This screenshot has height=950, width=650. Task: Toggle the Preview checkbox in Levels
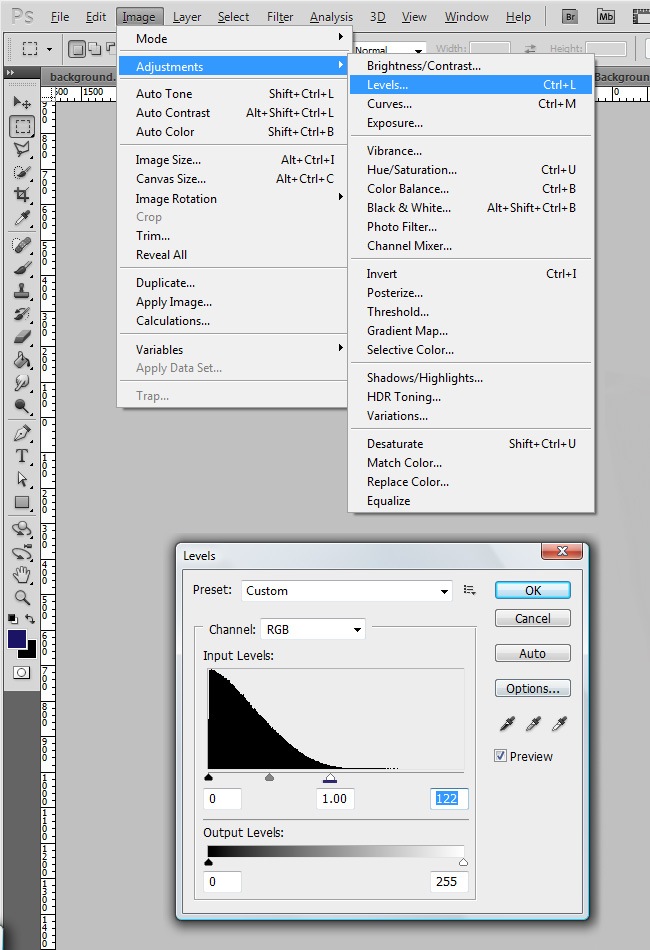coord(501,756)
